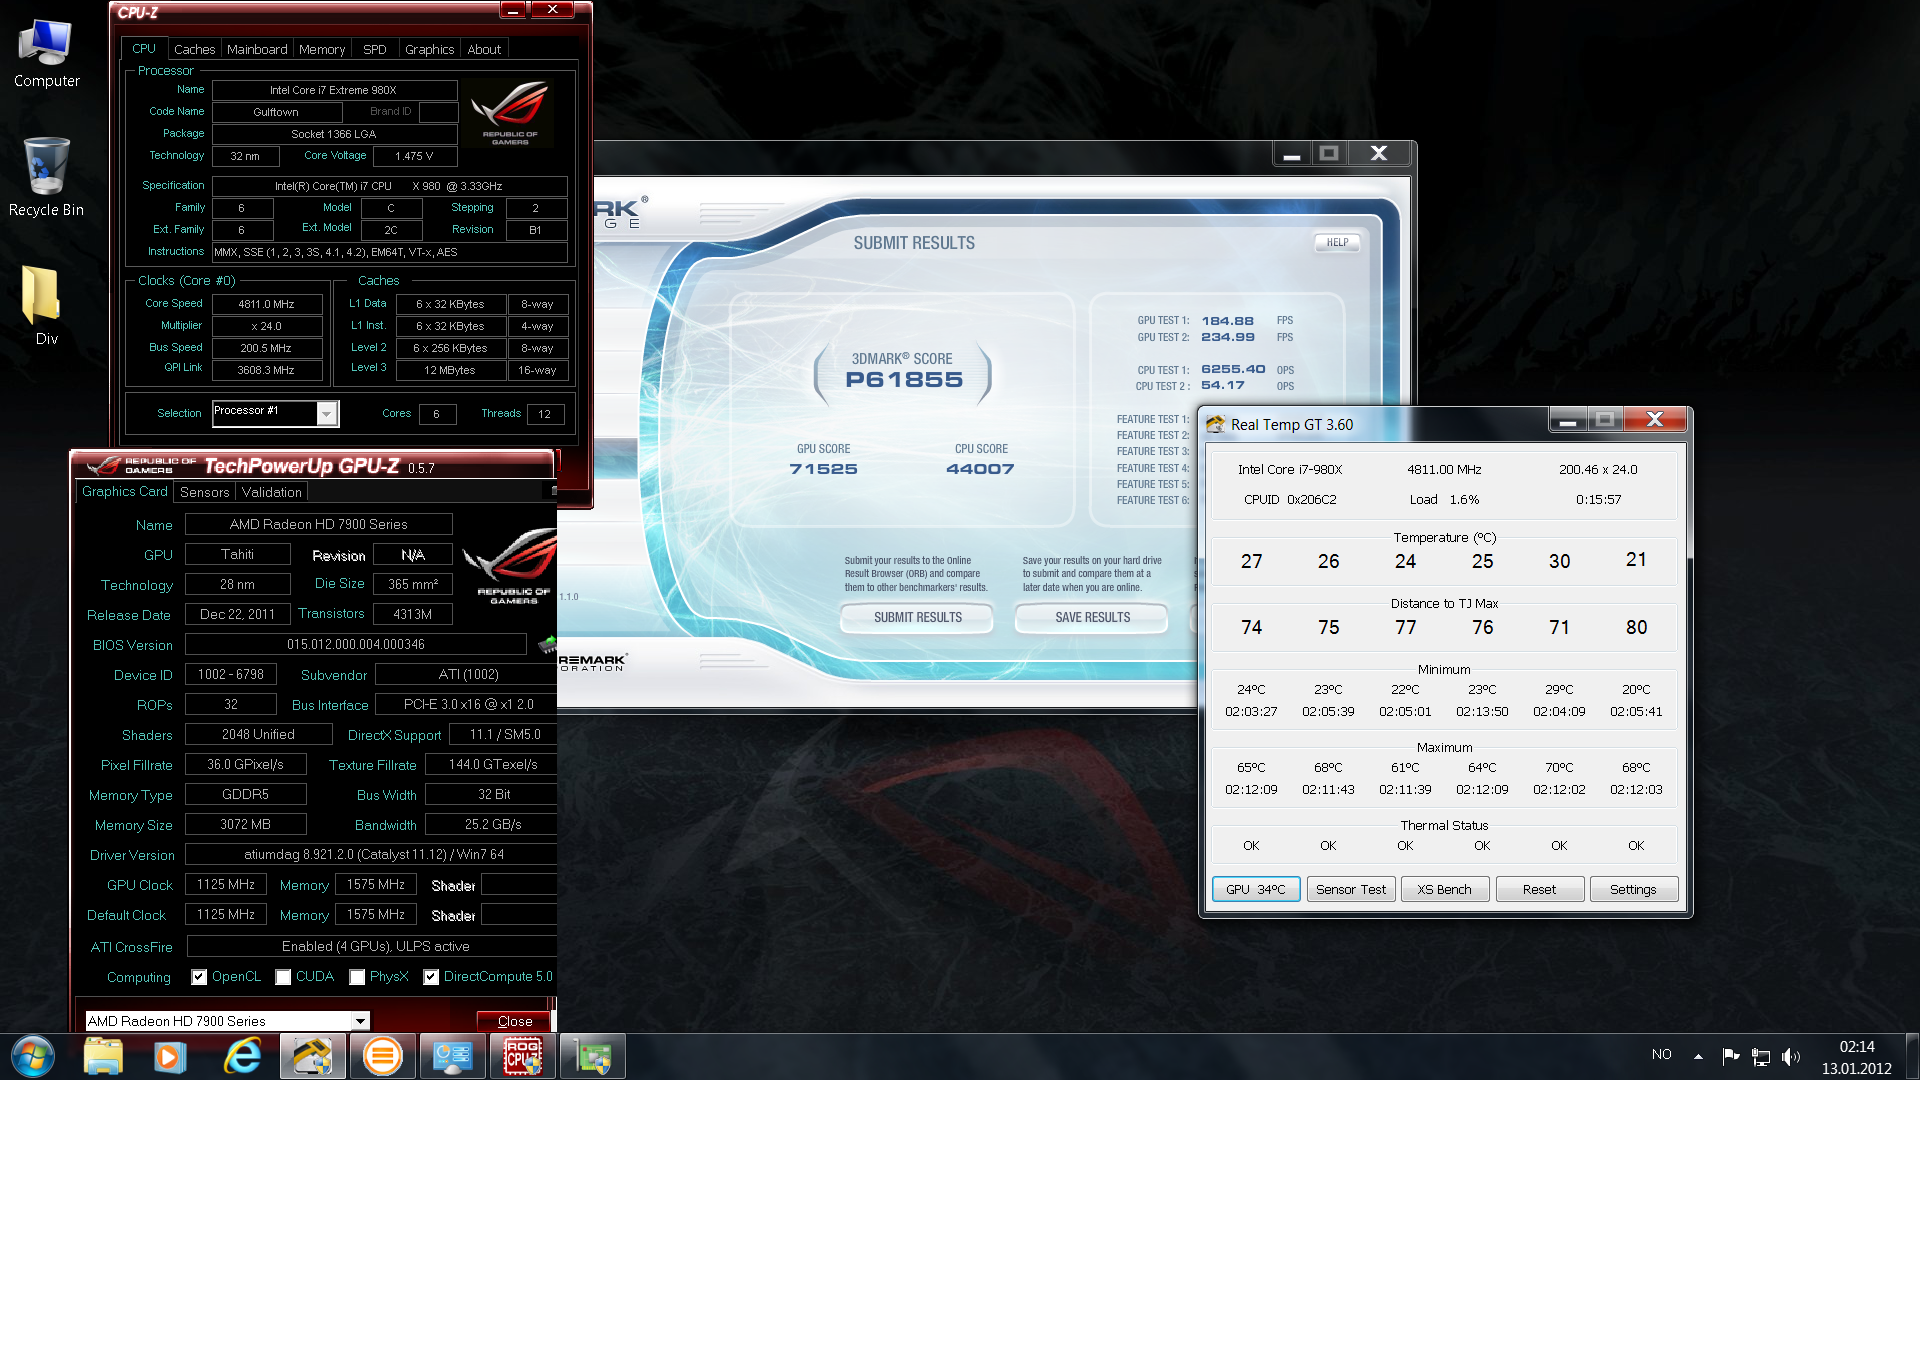Switch to the orange 3DMark taskbar icon
This screenshot has height=1350, width=1920.
[x=382, y=1056]
